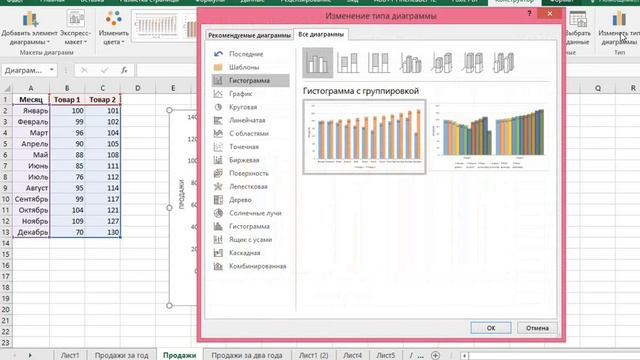
Task: Open dialog help question mark
Action: pyautogui.click(x=529, y=13)
